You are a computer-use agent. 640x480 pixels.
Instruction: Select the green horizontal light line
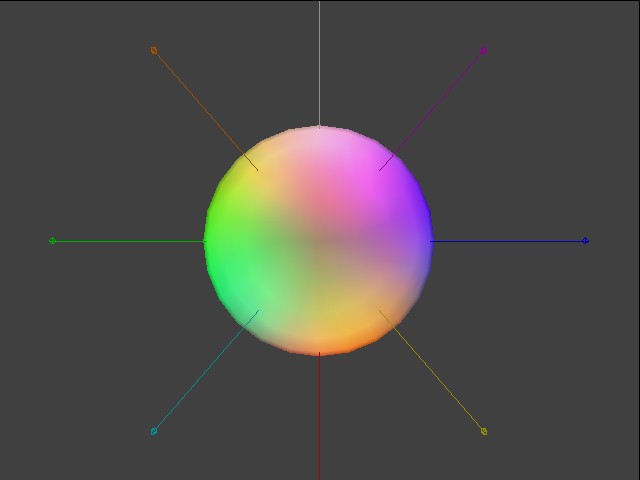click(130, 241)
